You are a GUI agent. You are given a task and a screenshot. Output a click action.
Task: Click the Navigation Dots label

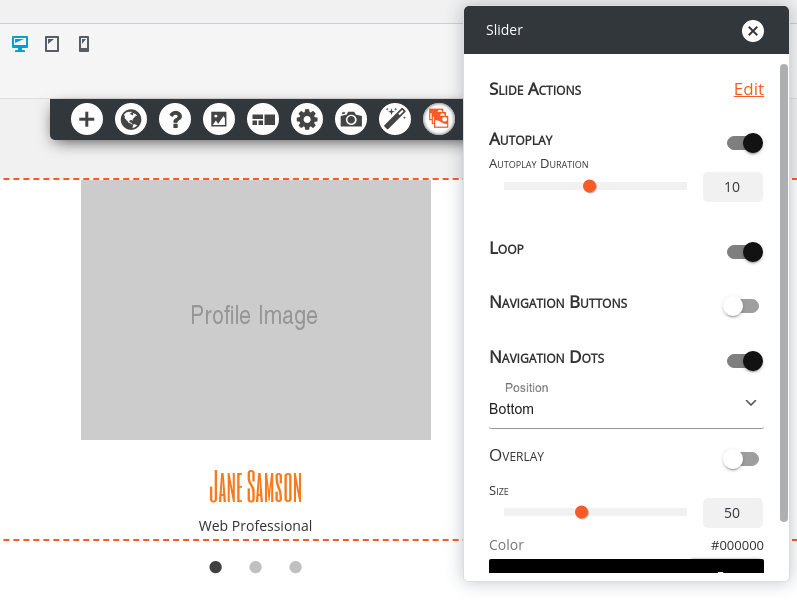pos(547,357)
